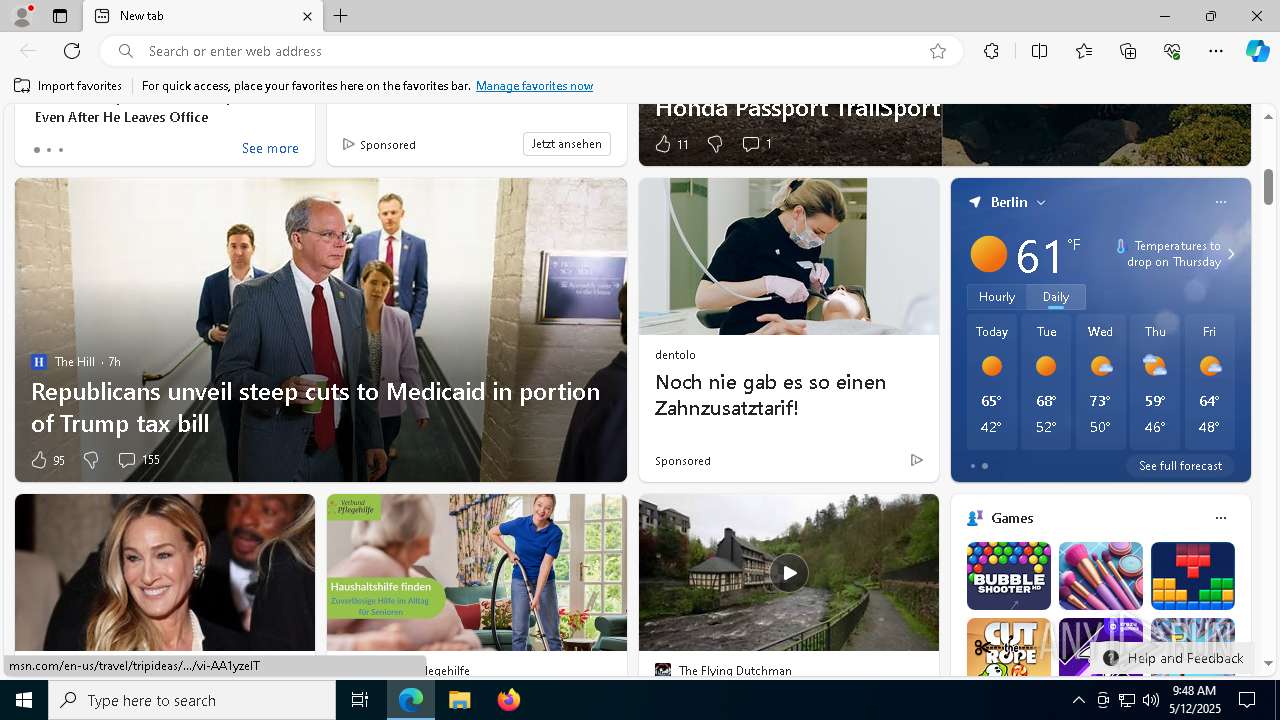This screenshot has height=720, width=1280.
Task: Launch Cut the Rope game tile
Action: 1008,647
